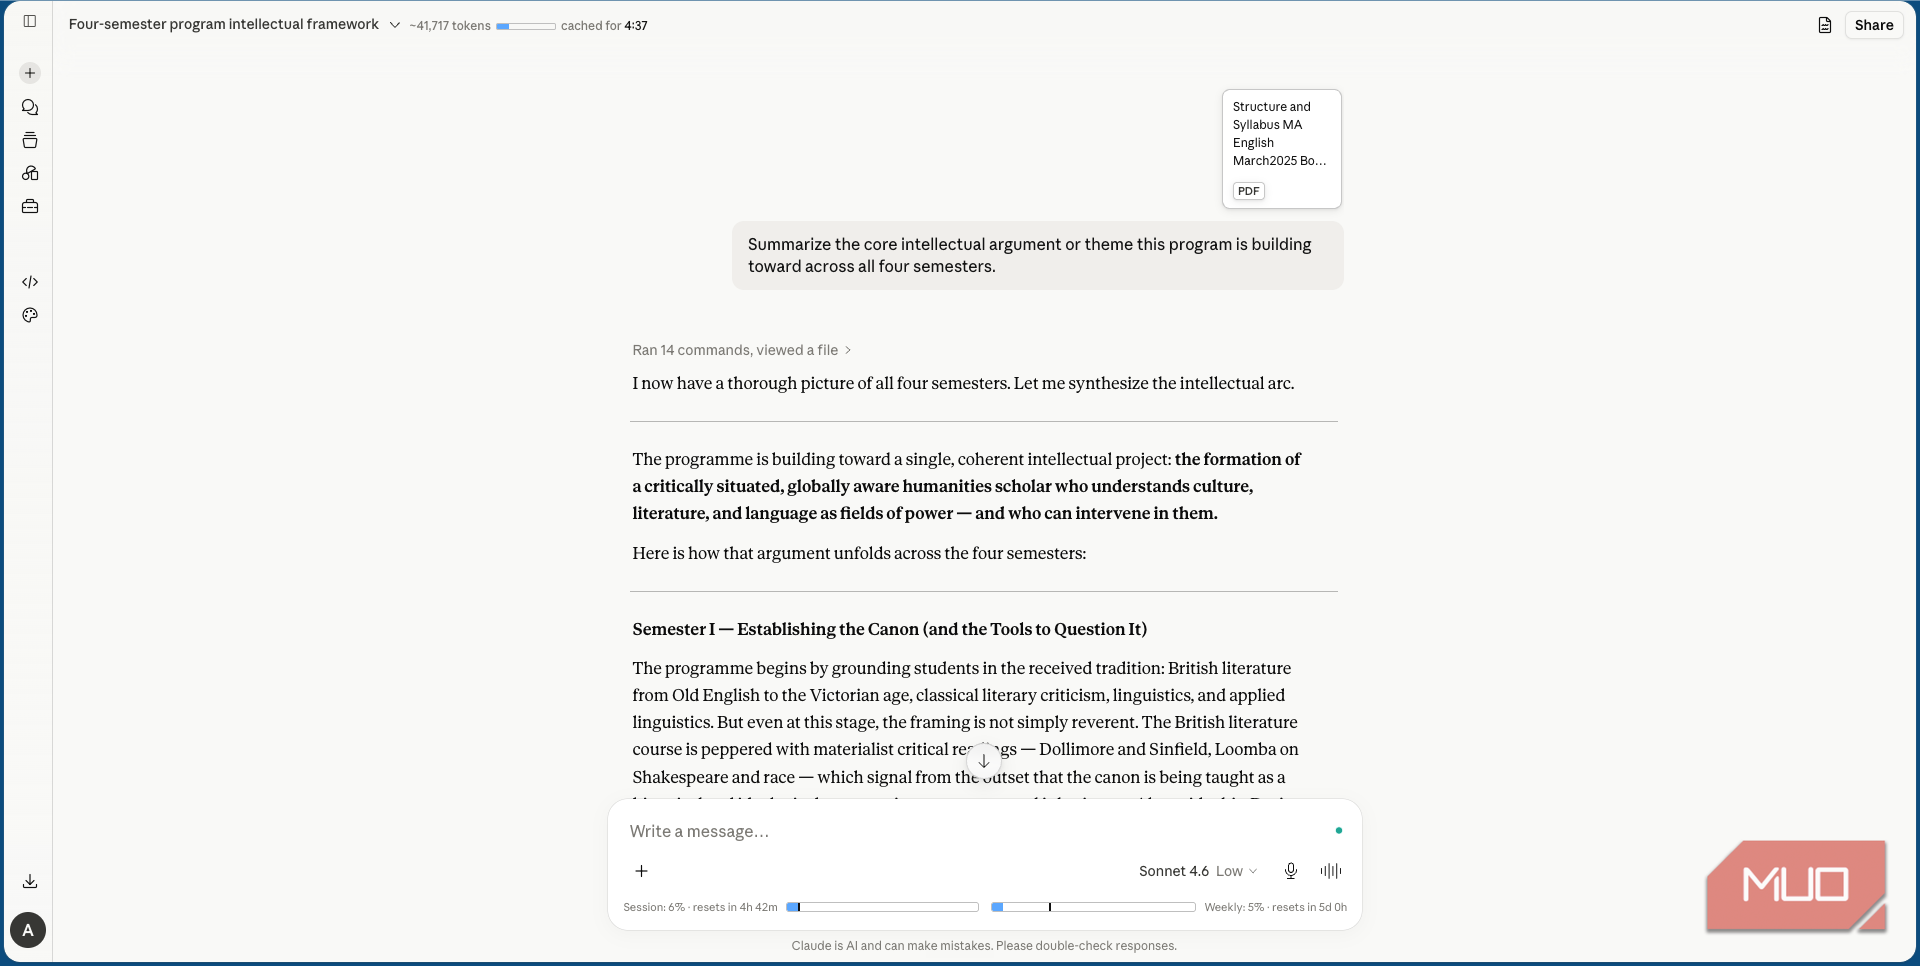Screen dimensions: 1920x966
Task: Click the toolbox icon in sidebar
Action: (x=30, y=206)
